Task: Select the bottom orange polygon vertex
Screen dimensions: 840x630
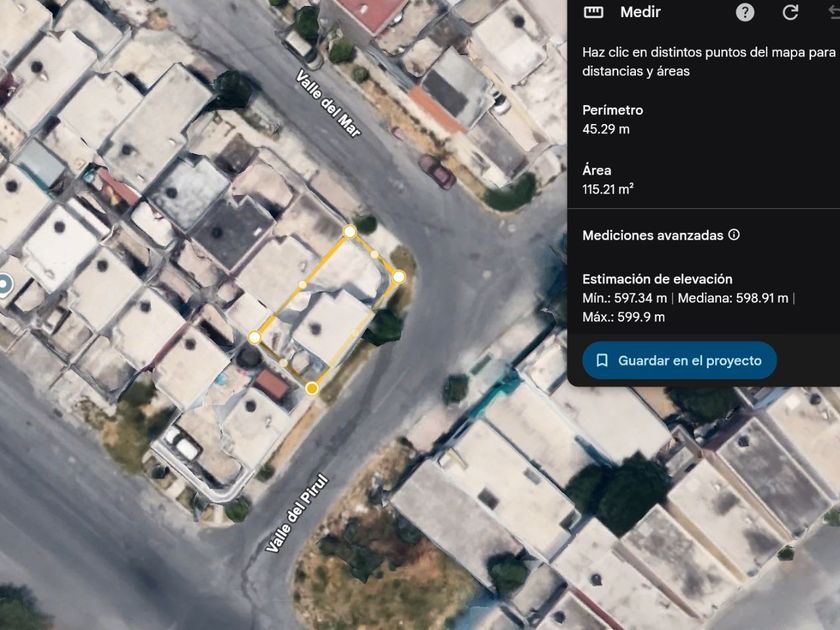Action: (x=312, y=388)
